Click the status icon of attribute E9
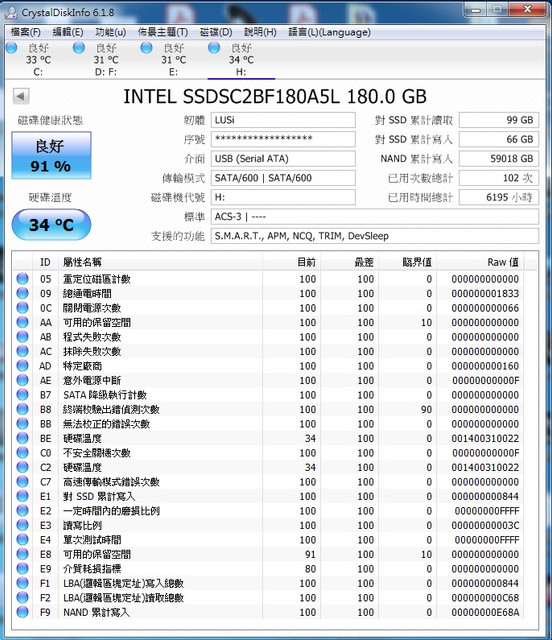The image size is (552, 640). (x=22, y=569)
